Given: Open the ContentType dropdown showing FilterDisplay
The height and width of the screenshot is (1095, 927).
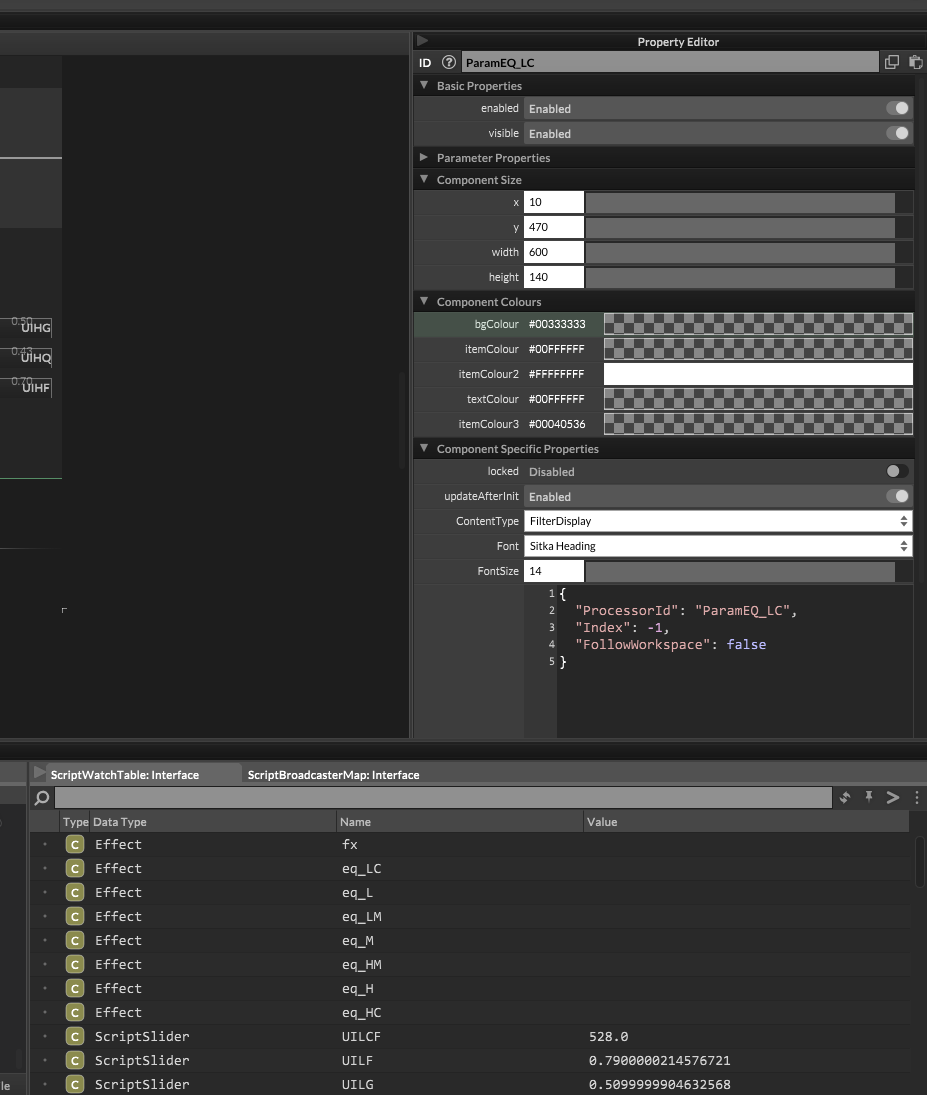Looking at the screenshot, I should pos(718,521).
